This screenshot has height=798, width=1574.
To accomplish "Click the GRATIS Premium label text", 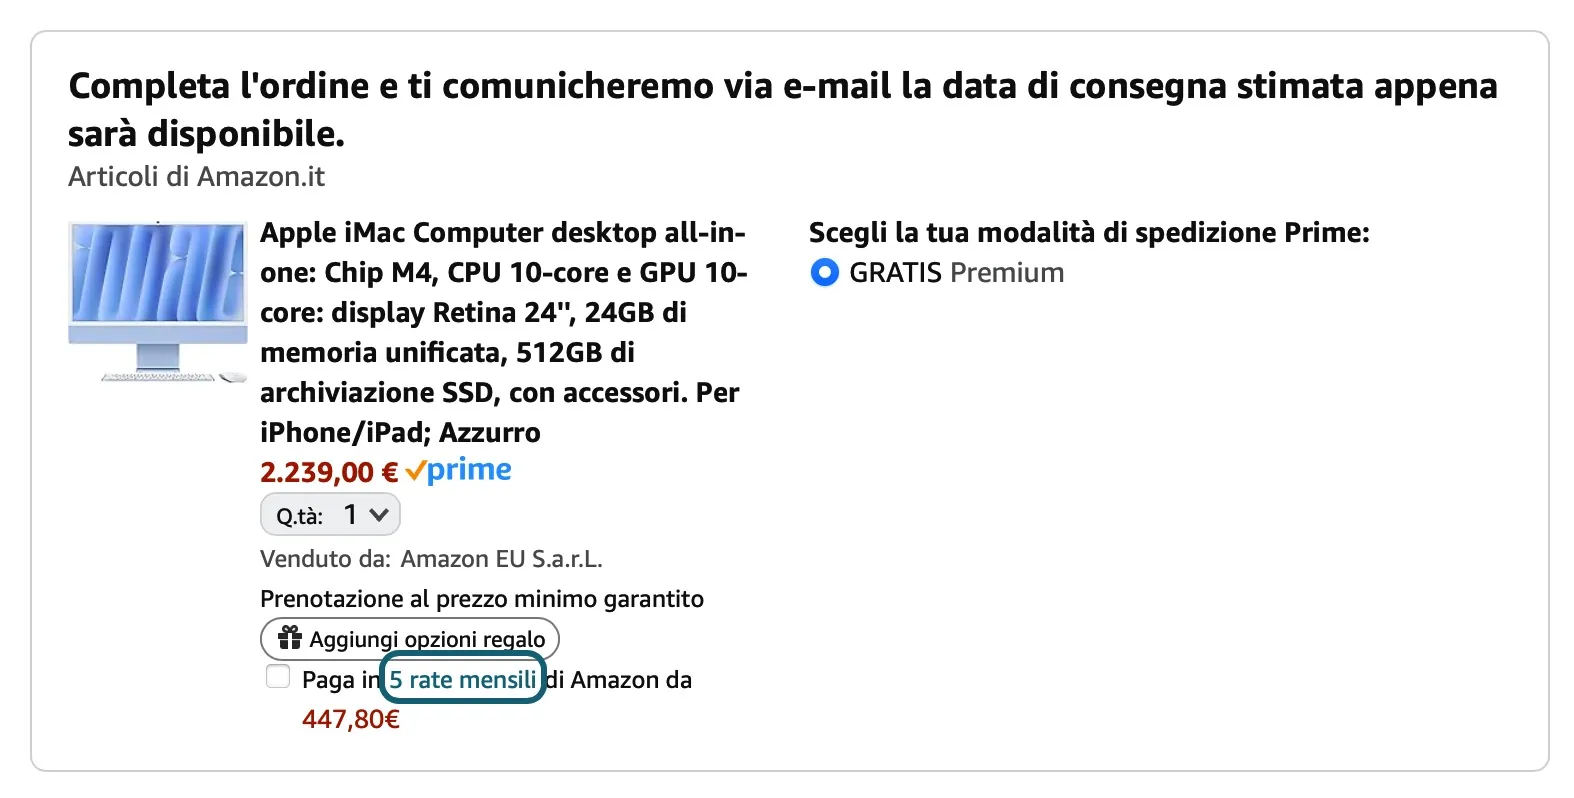I will [x=955, y=272].
